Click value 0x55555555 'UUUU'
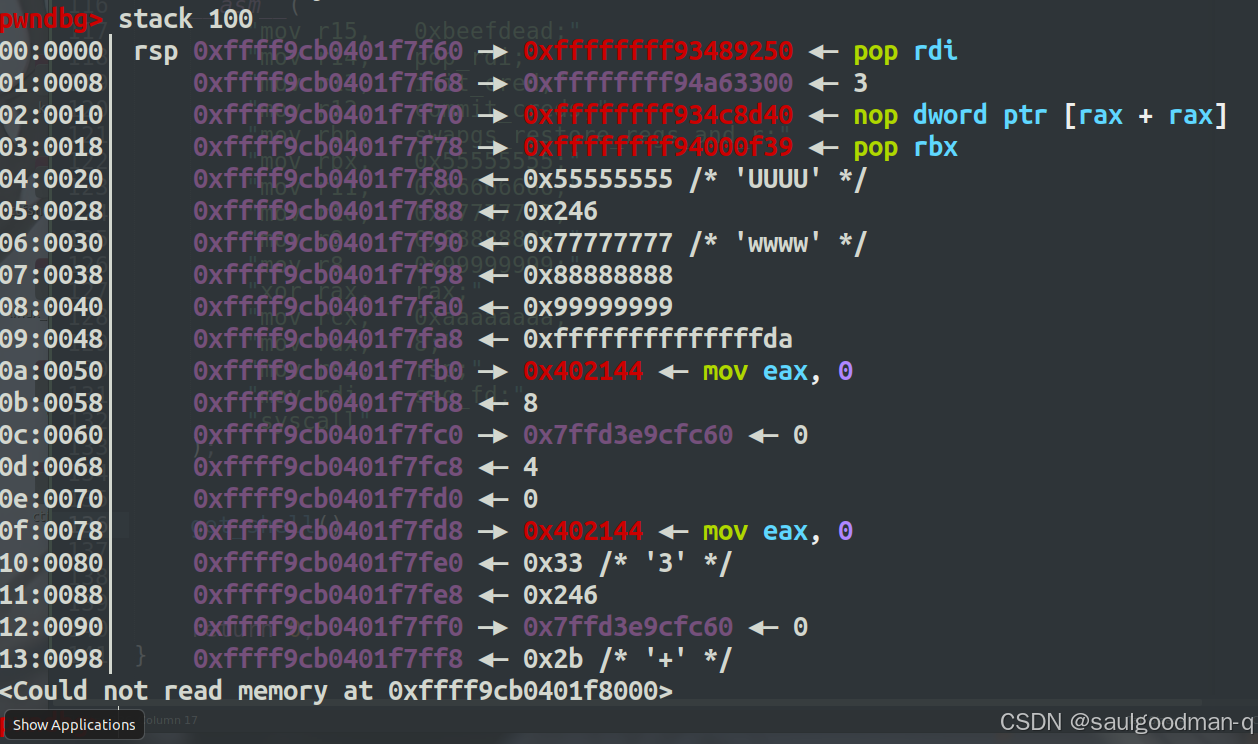The image size is (1258, 744). [x=695, y=179]
